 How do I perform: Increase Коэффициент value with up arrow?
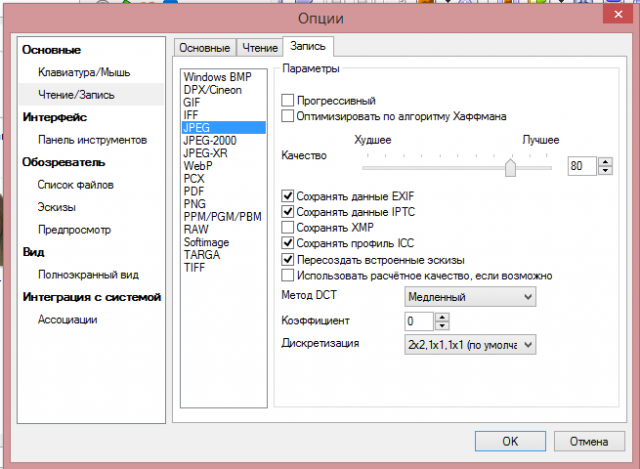(x=442, y=317)
